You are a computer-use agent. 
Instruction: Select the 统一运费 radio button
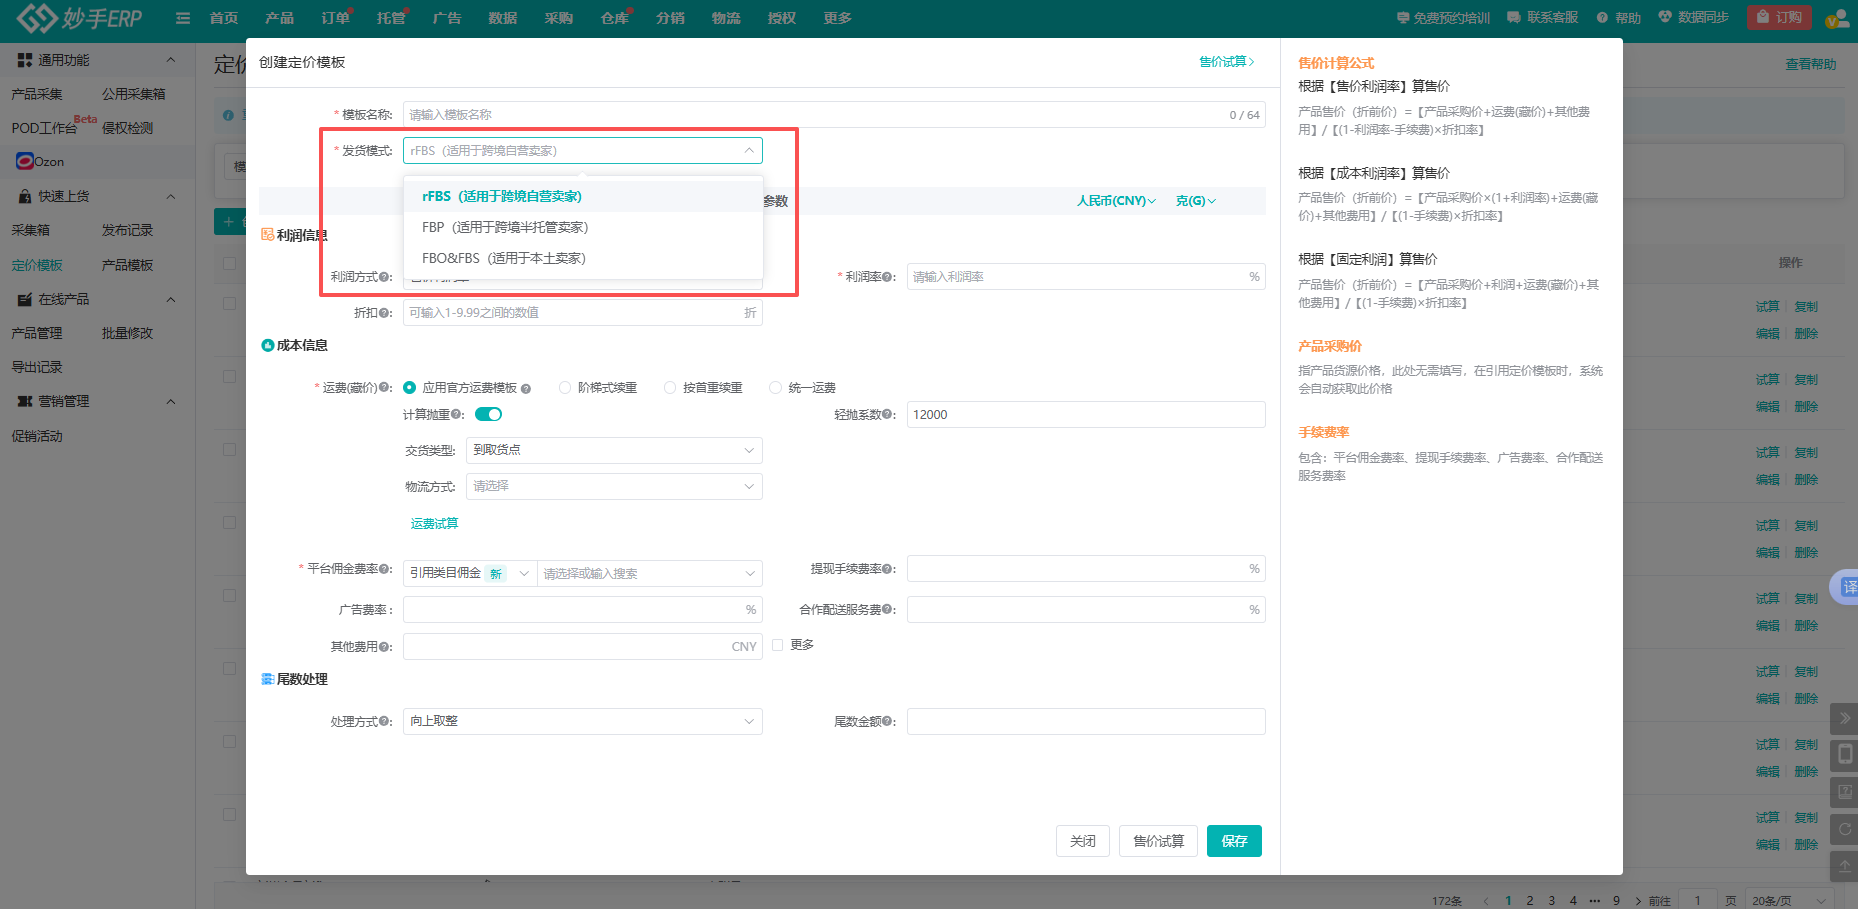775,388
